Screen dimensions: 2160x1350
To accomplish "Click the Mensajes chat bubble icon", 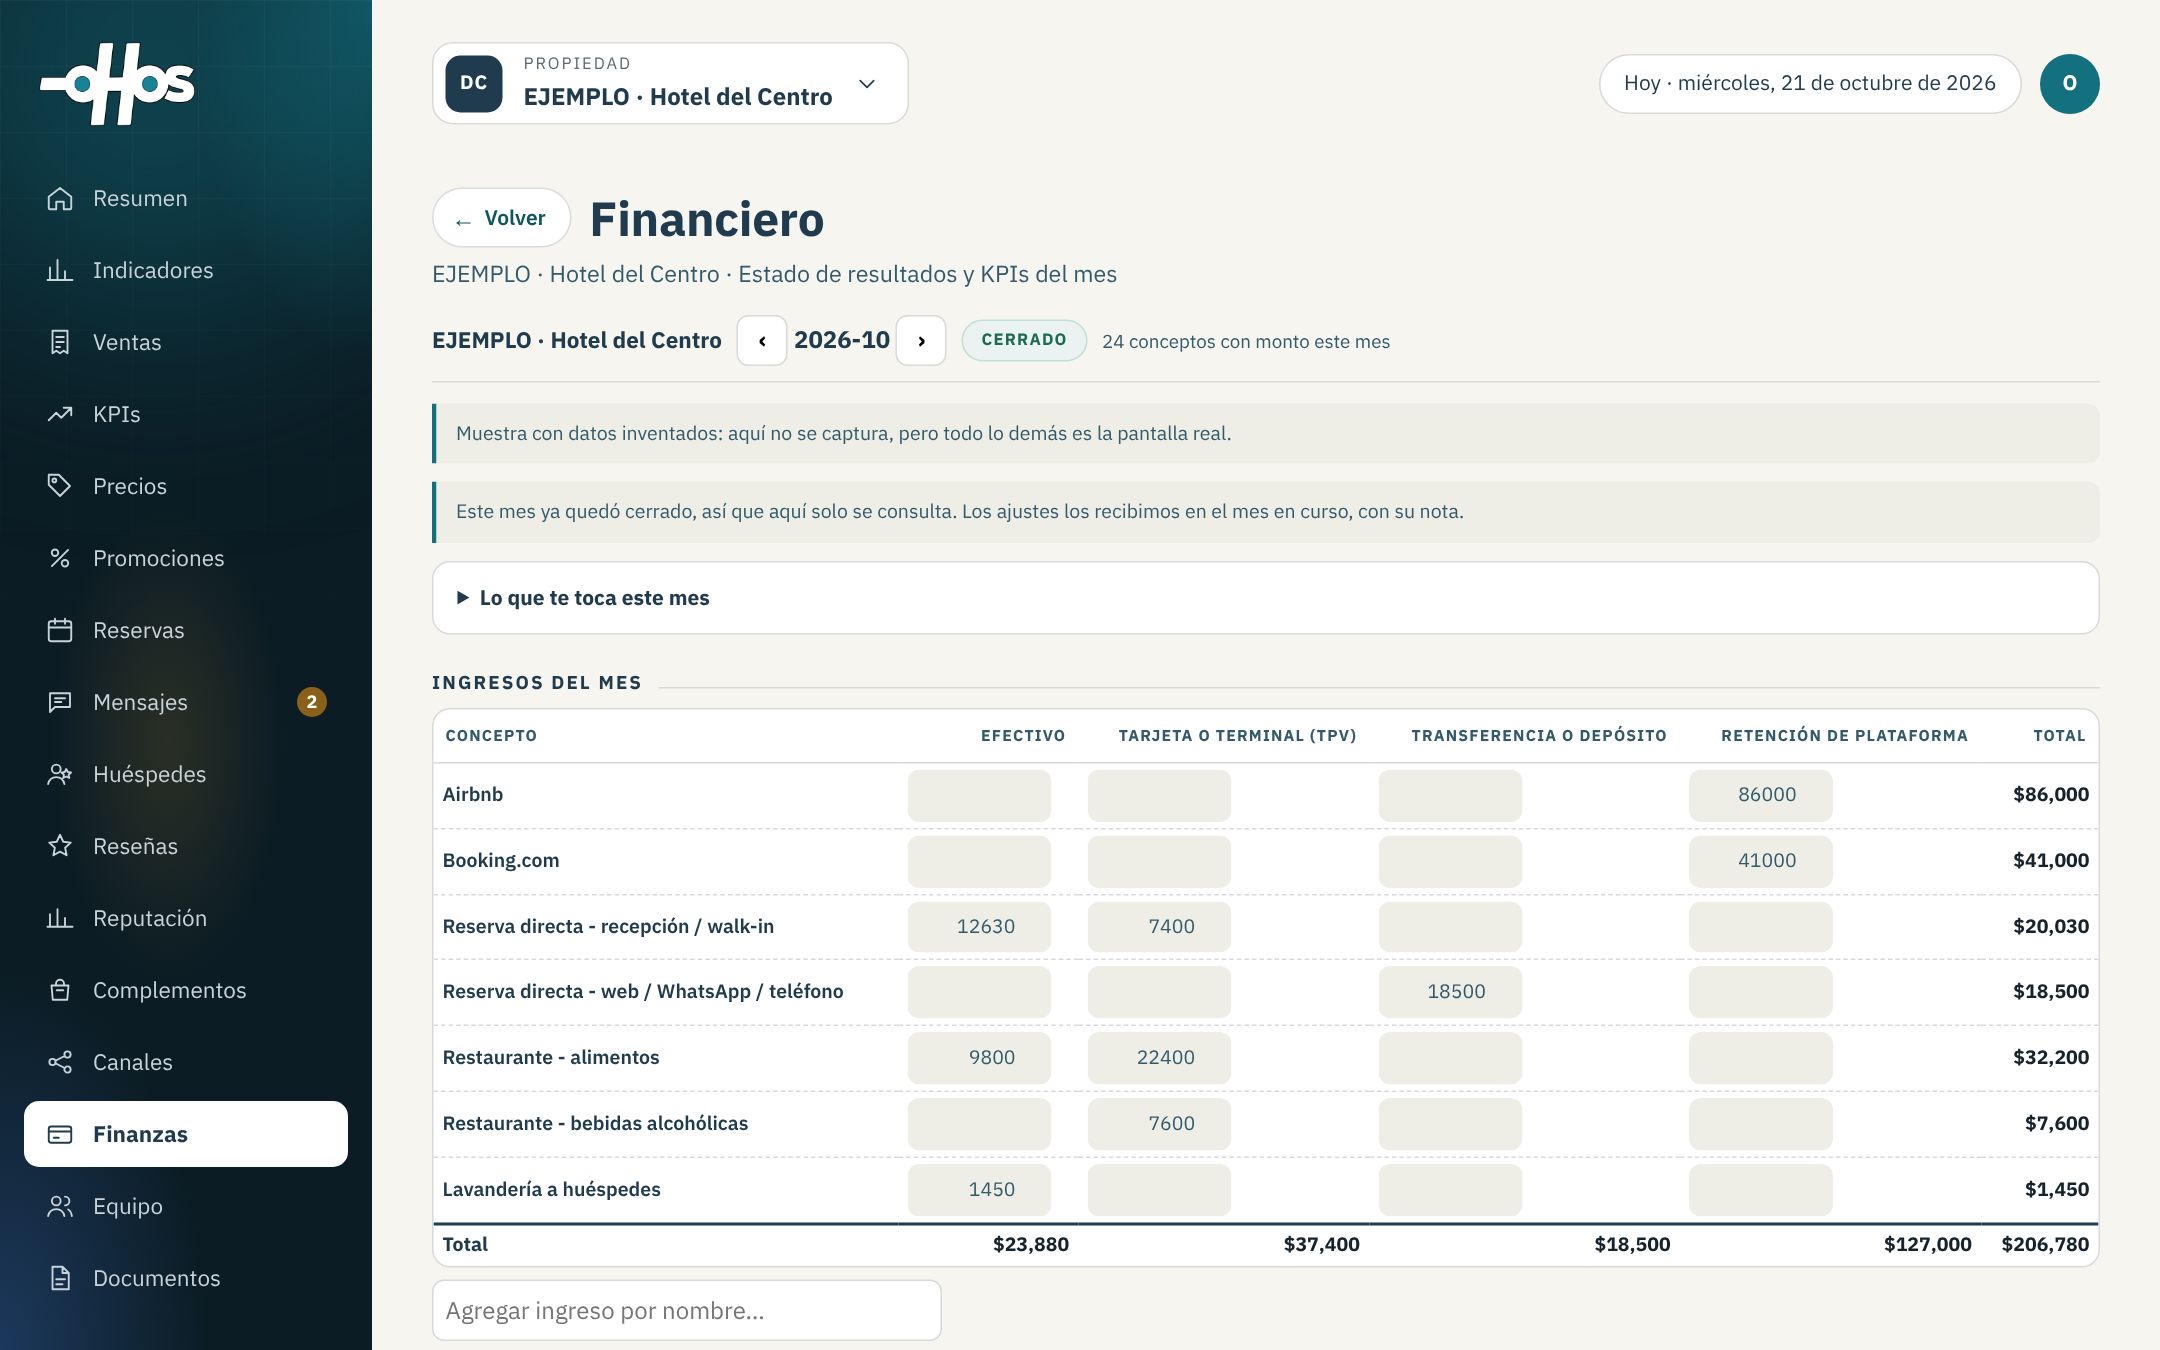I will [x=60, y=702].
